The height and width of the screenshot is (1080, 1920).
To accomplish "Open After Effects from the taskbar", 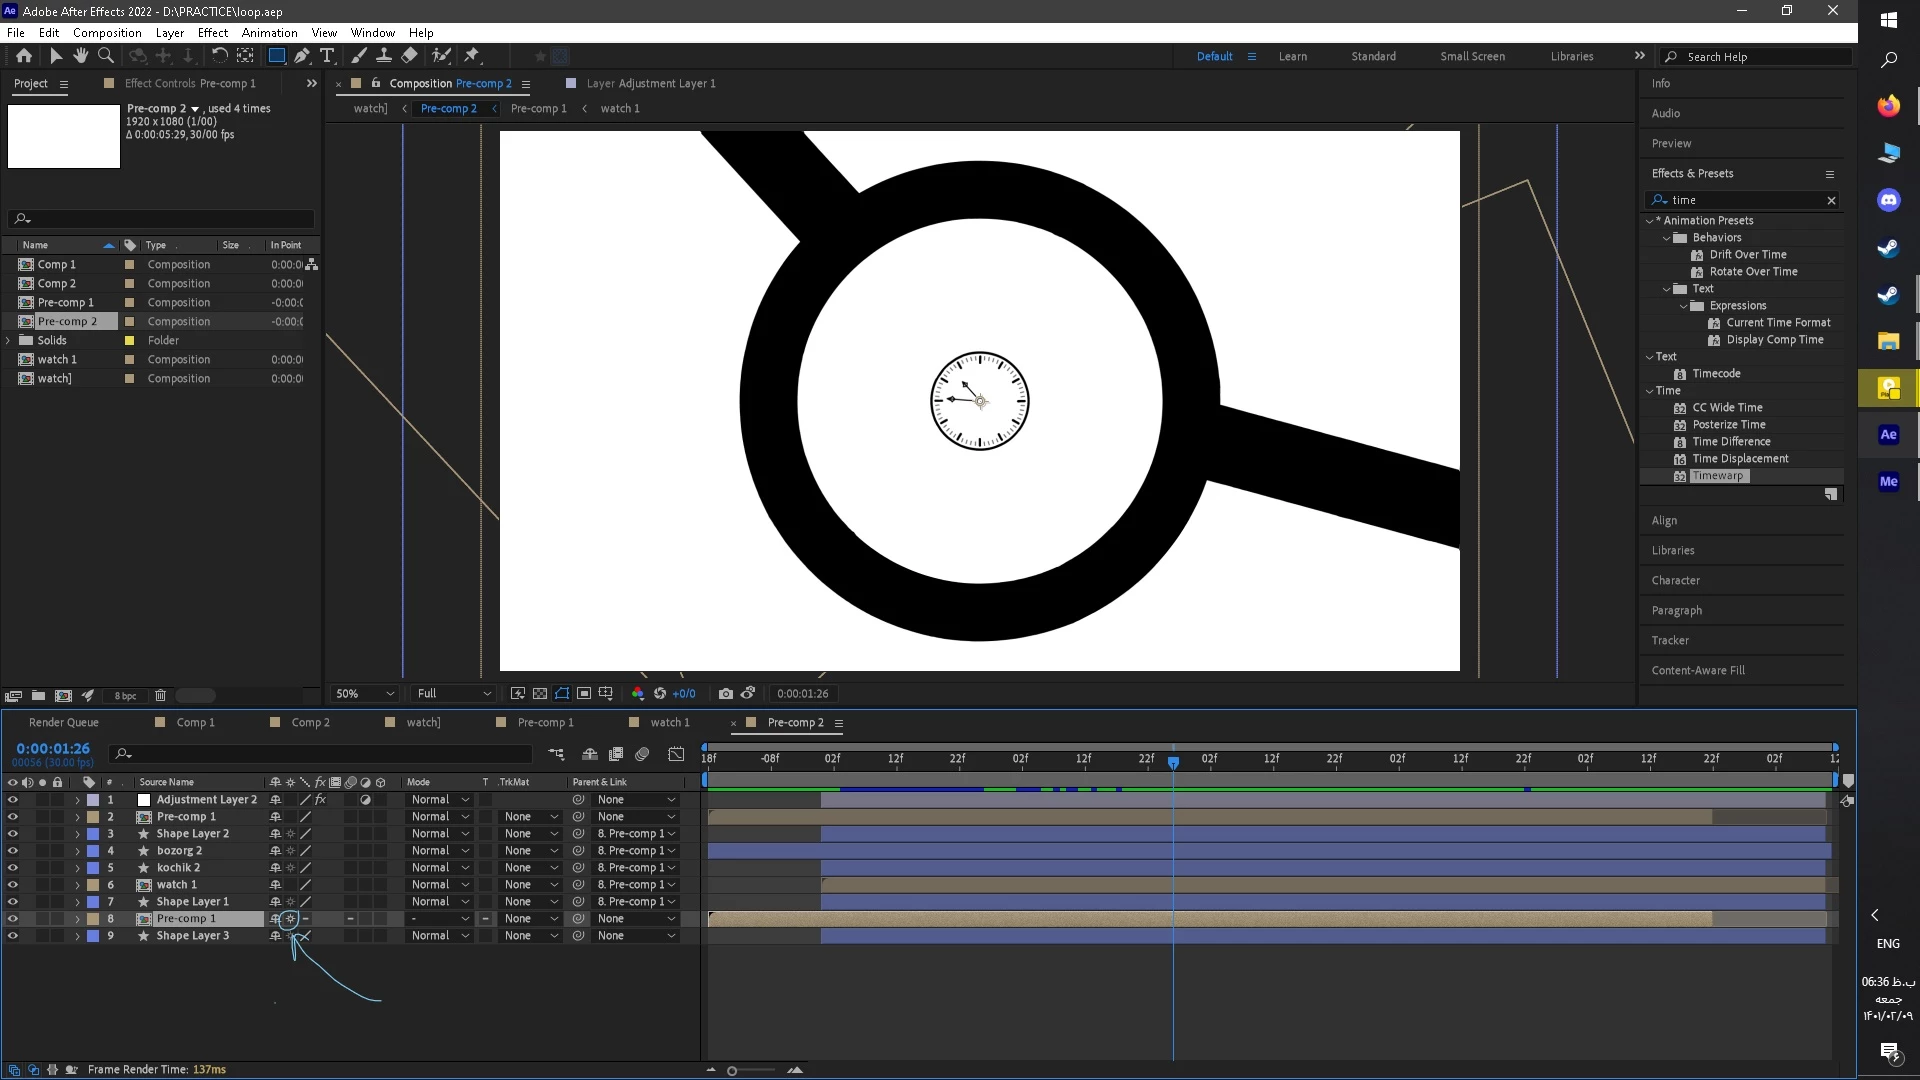I will (x=1888, y=434).
